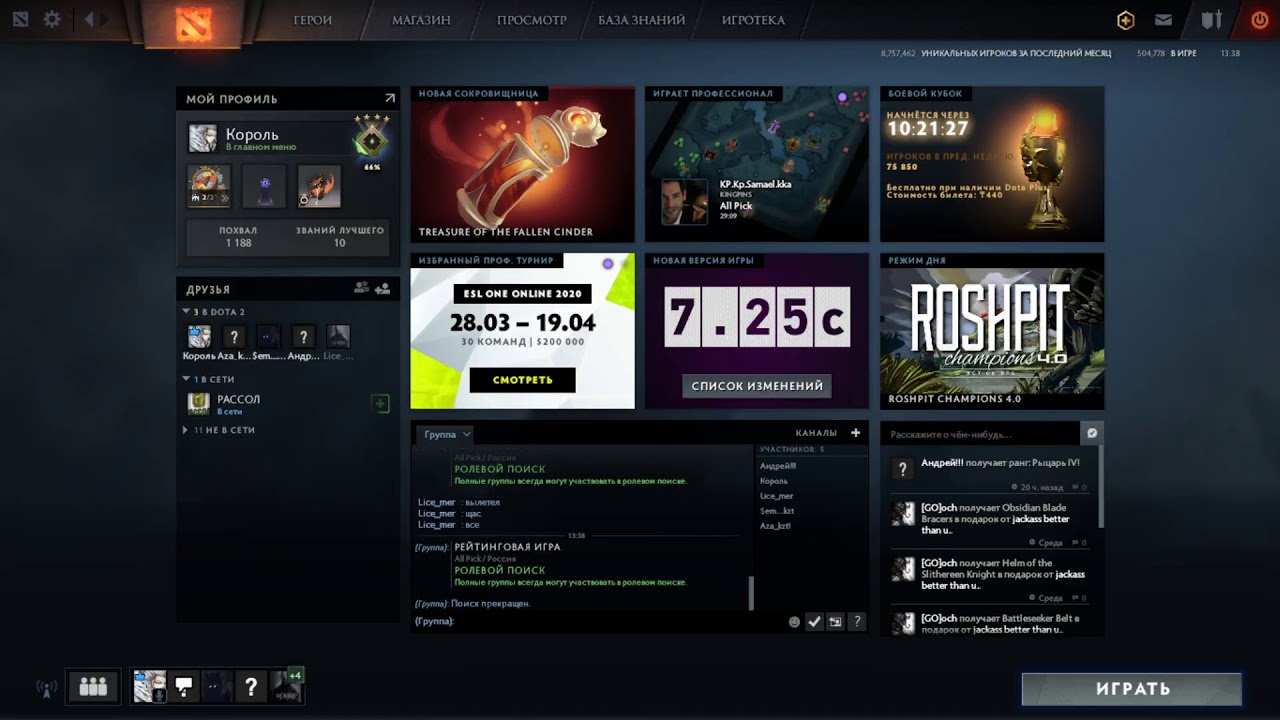The image size is (1280, 720).
Task: Add a chat channel with the plus icon
Action: (855, 433)
